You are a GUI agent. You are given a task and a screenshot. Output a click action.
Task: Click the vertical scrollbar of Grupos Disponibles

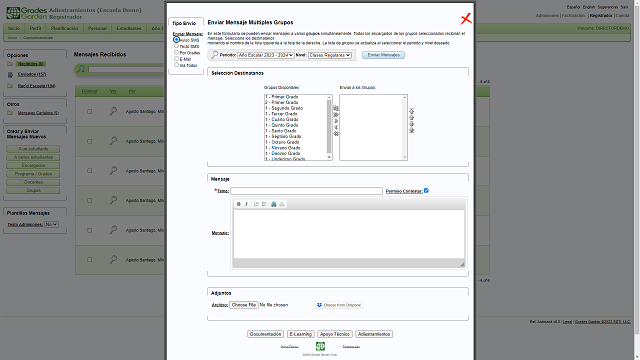pyautogui.click(x=329, y=126)
